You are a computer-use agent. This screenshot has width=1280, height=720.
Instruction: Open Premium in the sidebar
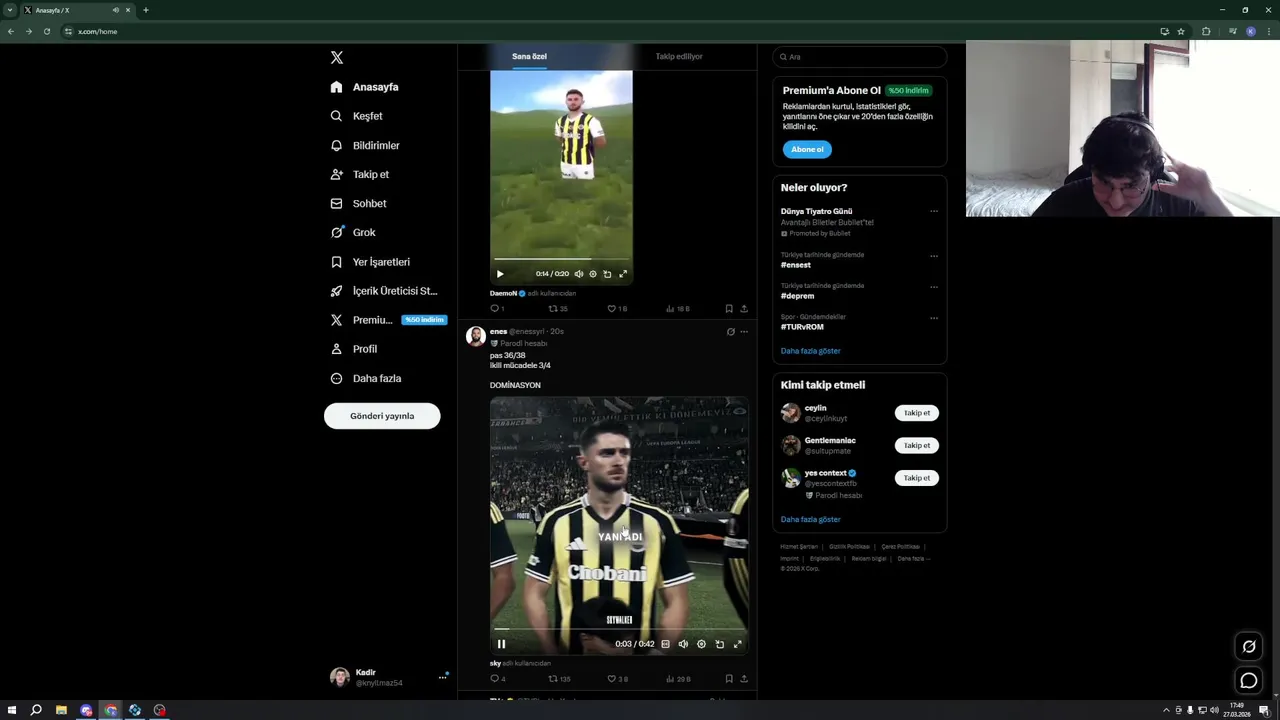pyautogui.click(x=387, y=320)
